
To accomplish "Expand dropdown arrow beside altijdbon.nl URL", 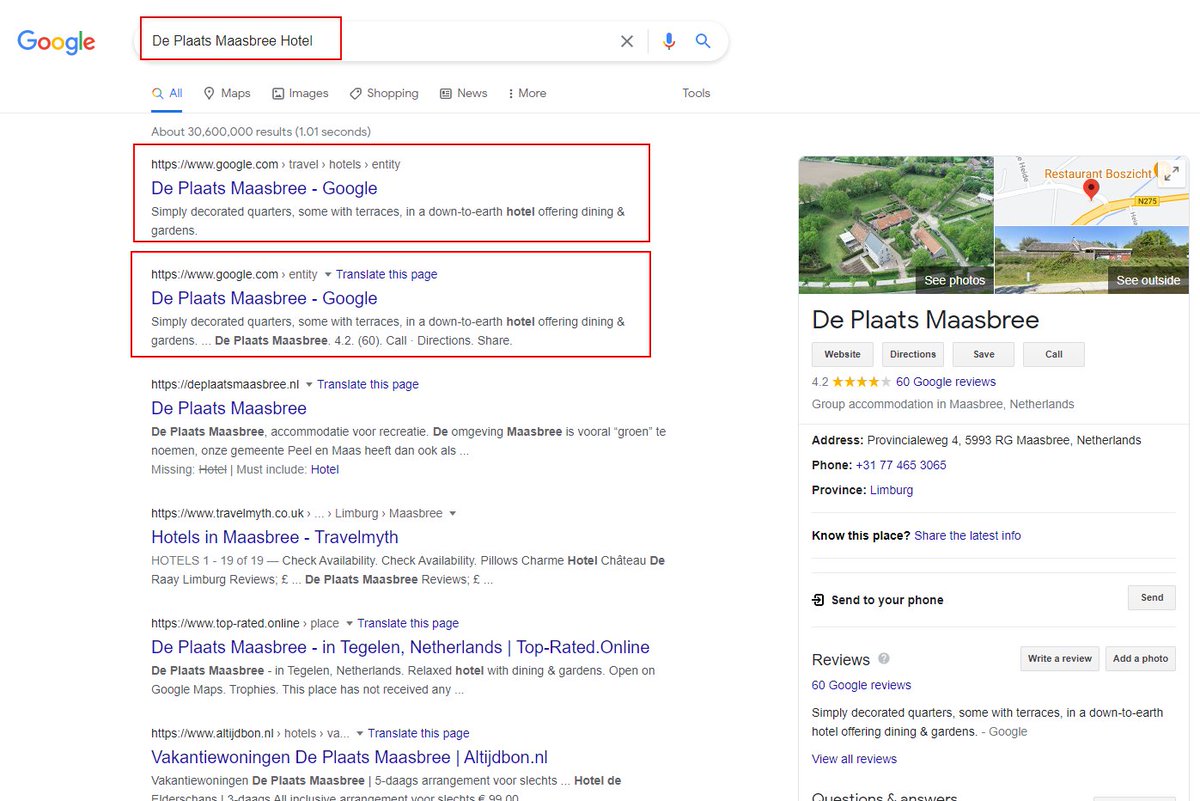I will tap(359, 733).
